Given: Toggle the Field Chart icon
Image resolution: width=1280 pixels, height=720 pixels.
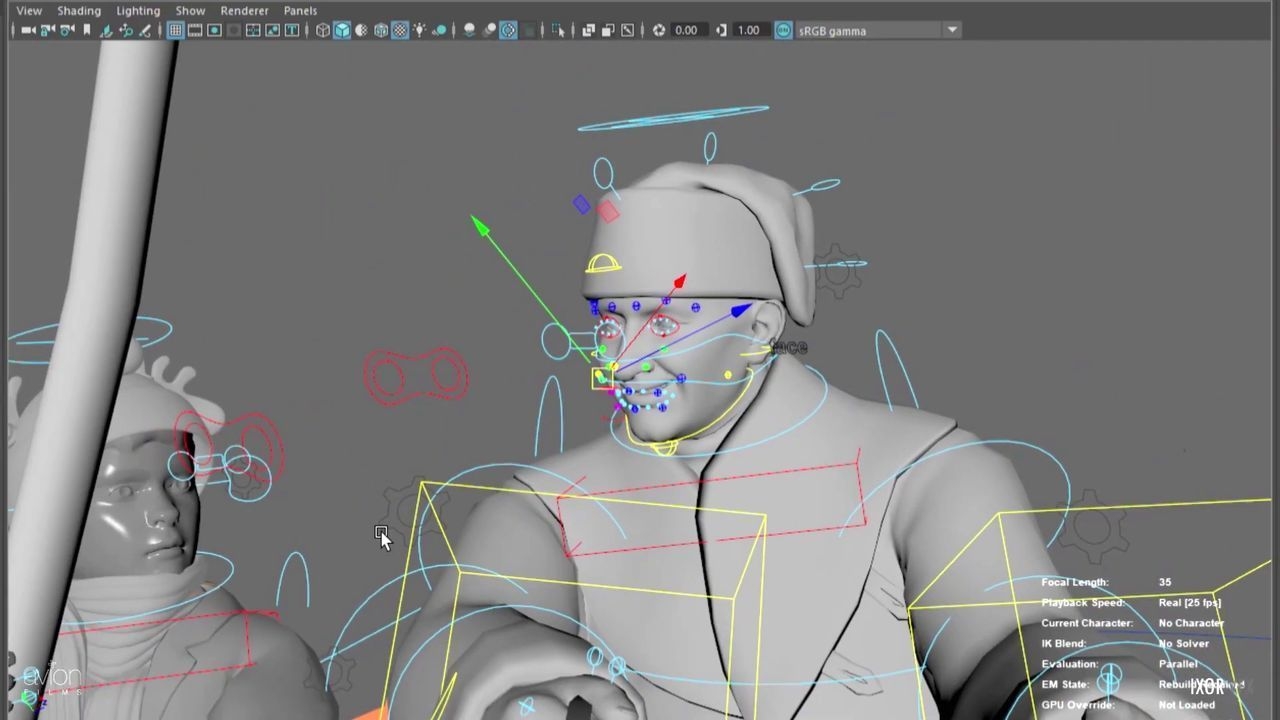Looking at the screenshot, I should click(253, 30).
